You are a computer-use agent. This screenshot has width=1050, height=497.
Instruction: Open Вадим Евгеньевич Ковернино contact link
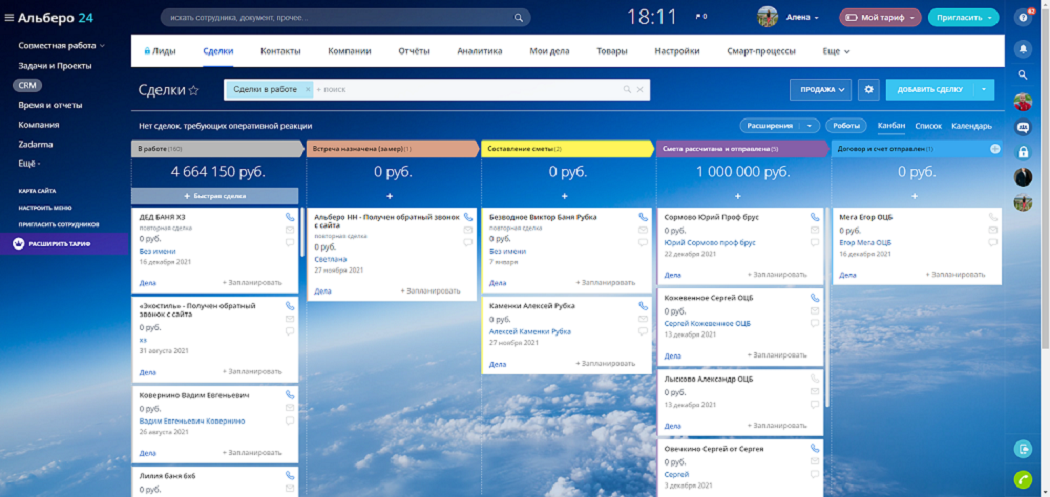coord(192,421)
